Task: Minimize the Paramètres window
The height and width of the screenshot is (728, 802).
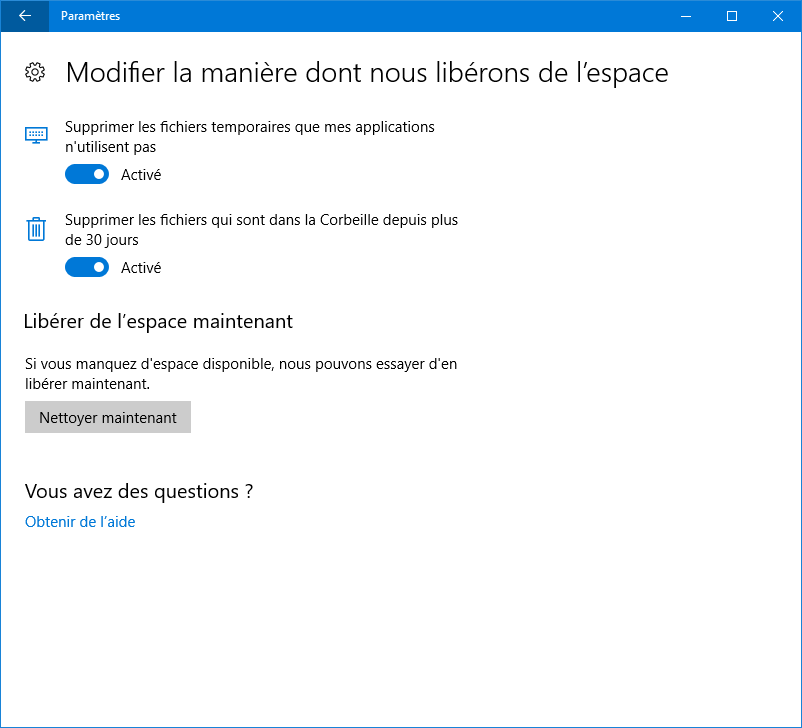Action: tap(686, 16)
